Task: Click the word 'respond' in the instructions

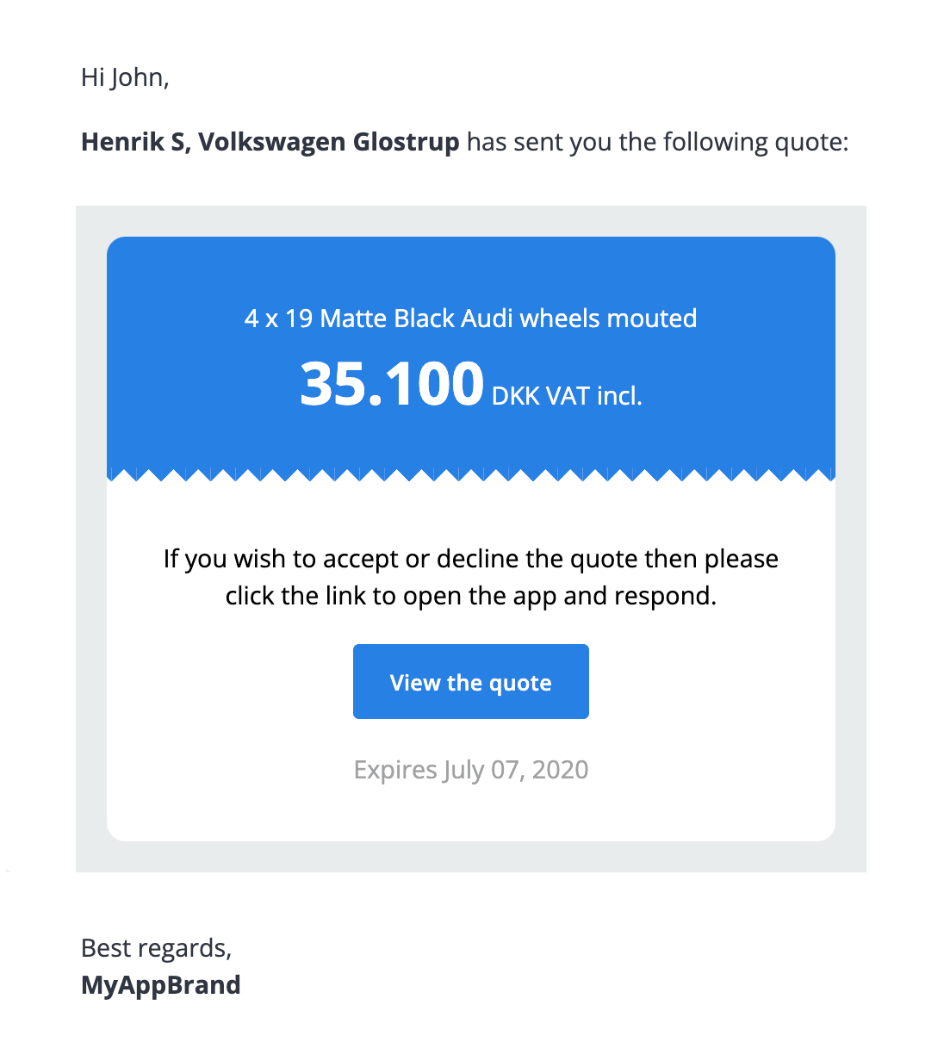Action: (x=672, y=597)
